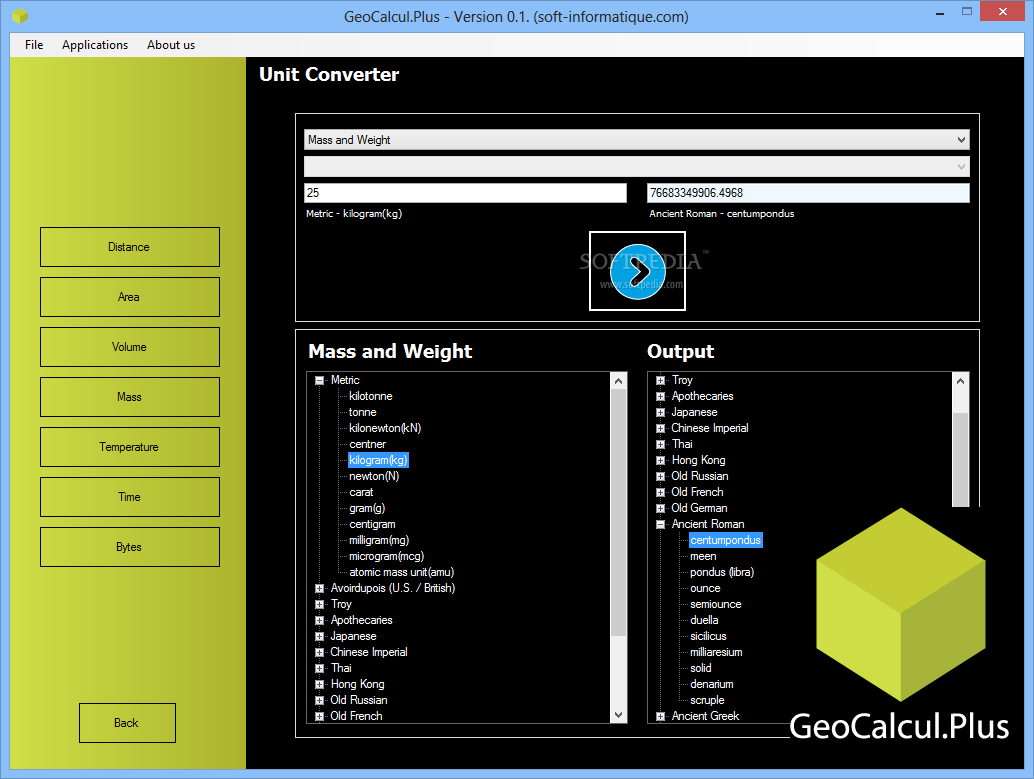The width and height of the screenshot is (1034, 779).
Task: Expand Thai node in Output tree
Action: pos(660,445)
